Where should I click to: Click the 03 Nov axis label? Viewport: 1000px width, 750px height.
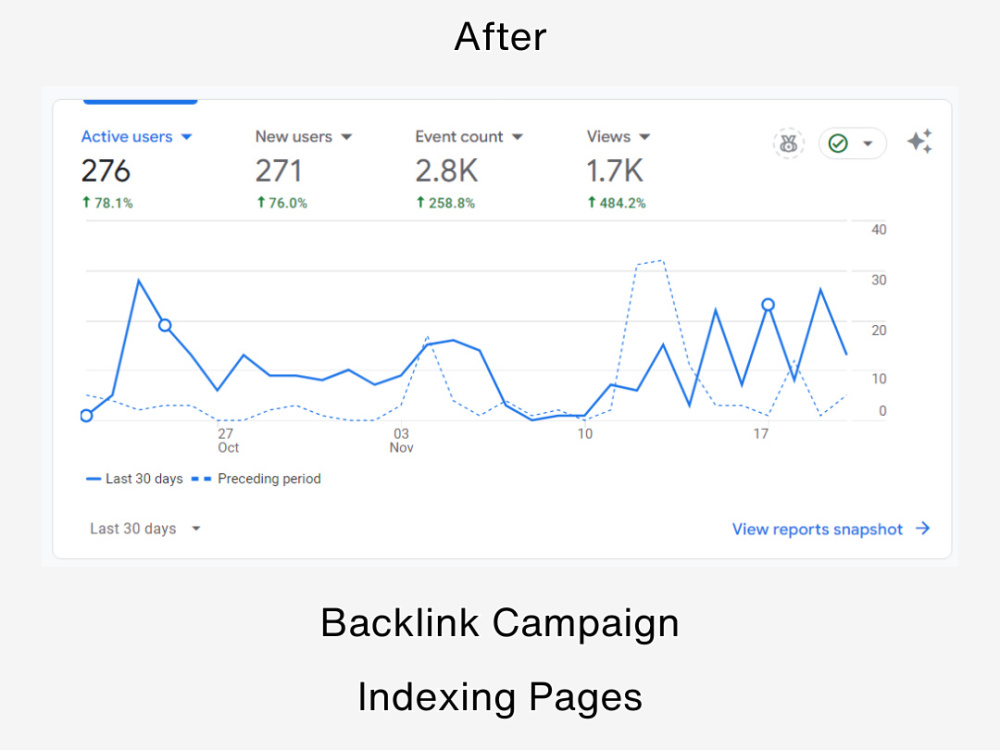pos(401,441)
